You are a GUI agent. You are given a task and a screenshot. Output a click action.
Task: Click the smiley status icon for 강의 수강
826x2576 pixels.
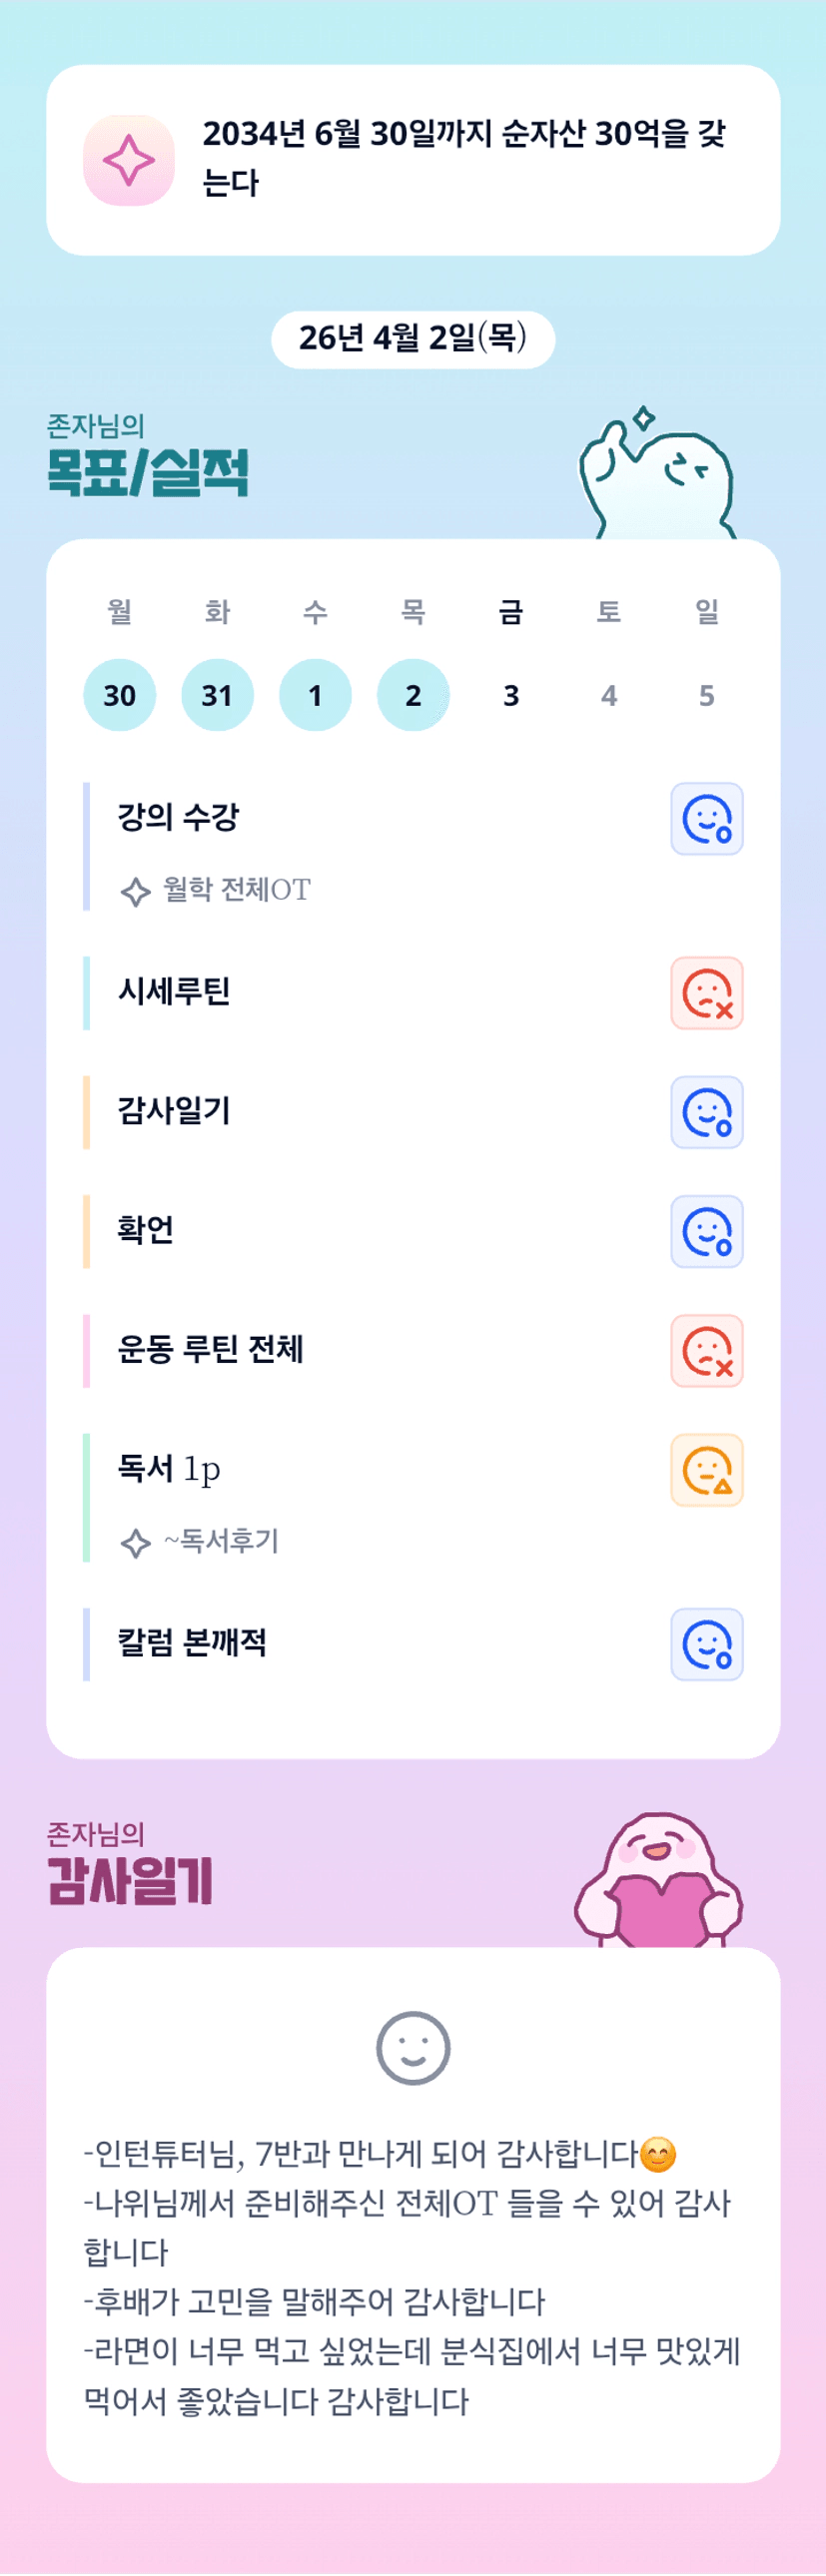706,819
